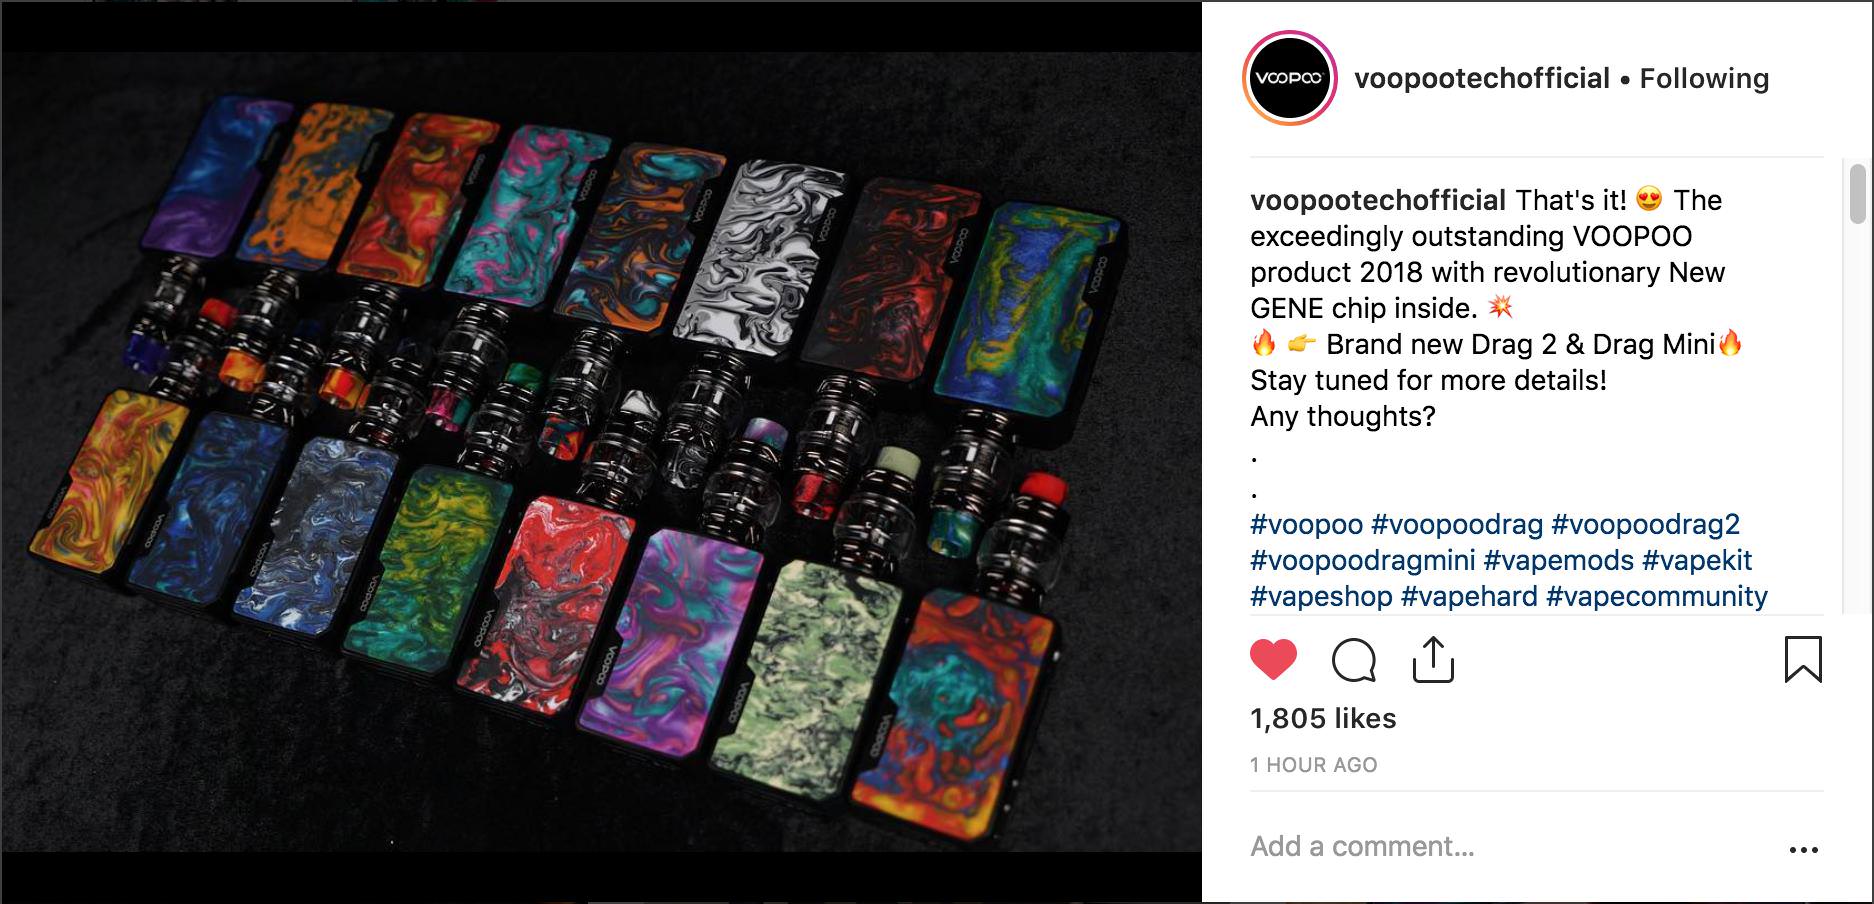Unlike the post with the red heart

[x=1273, y=660]
